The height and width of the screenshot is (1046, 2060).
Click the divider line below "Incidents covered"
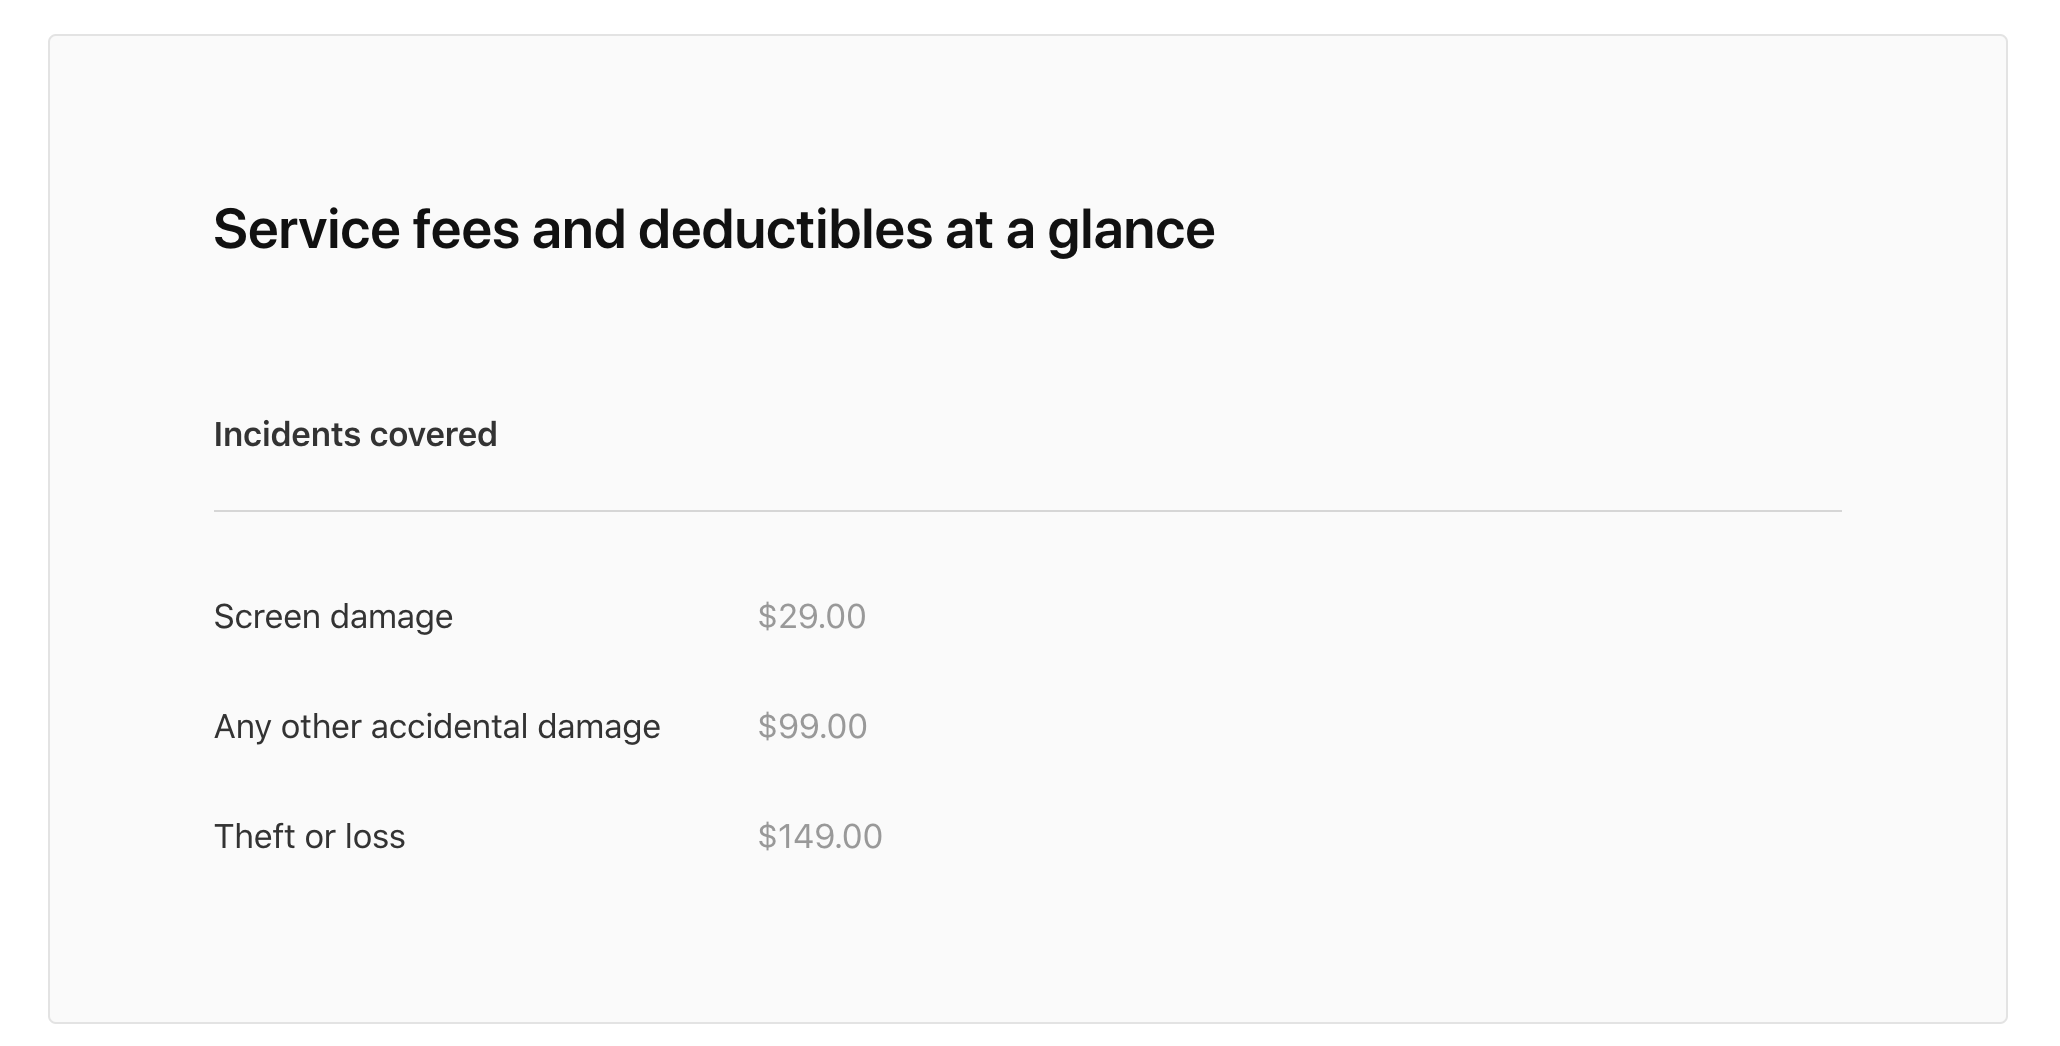pos(1027,511)
